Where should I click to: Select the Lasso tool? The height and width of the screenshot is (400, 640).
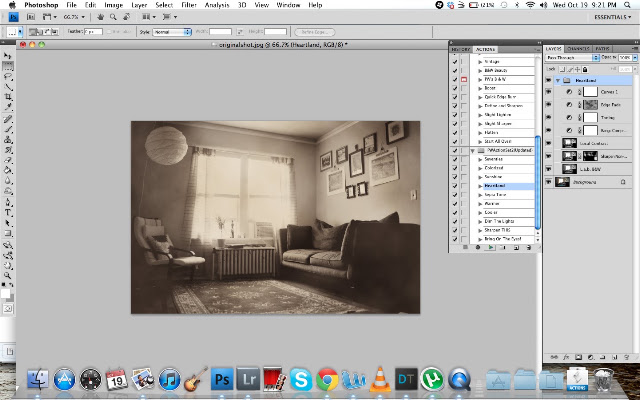click(8, 77)
